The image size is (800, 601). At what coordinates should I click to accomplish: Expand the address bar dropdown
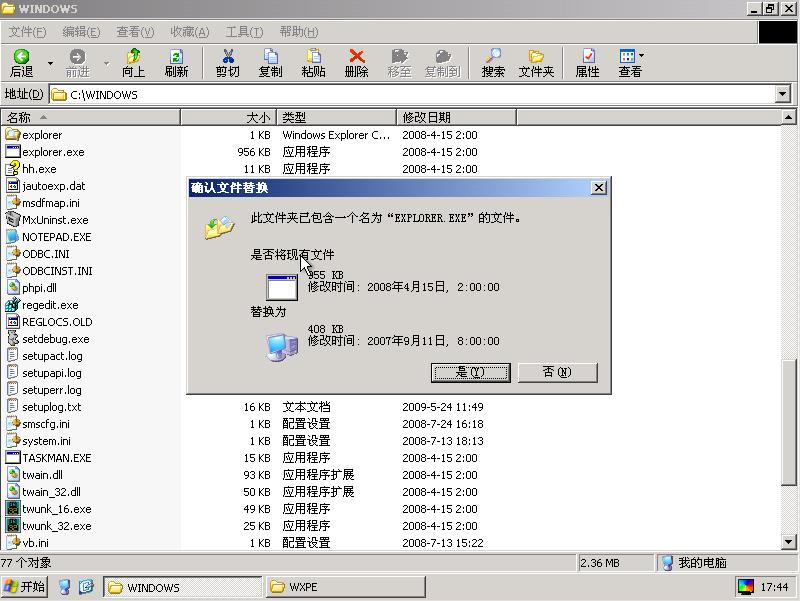click(x=783, y=94)
